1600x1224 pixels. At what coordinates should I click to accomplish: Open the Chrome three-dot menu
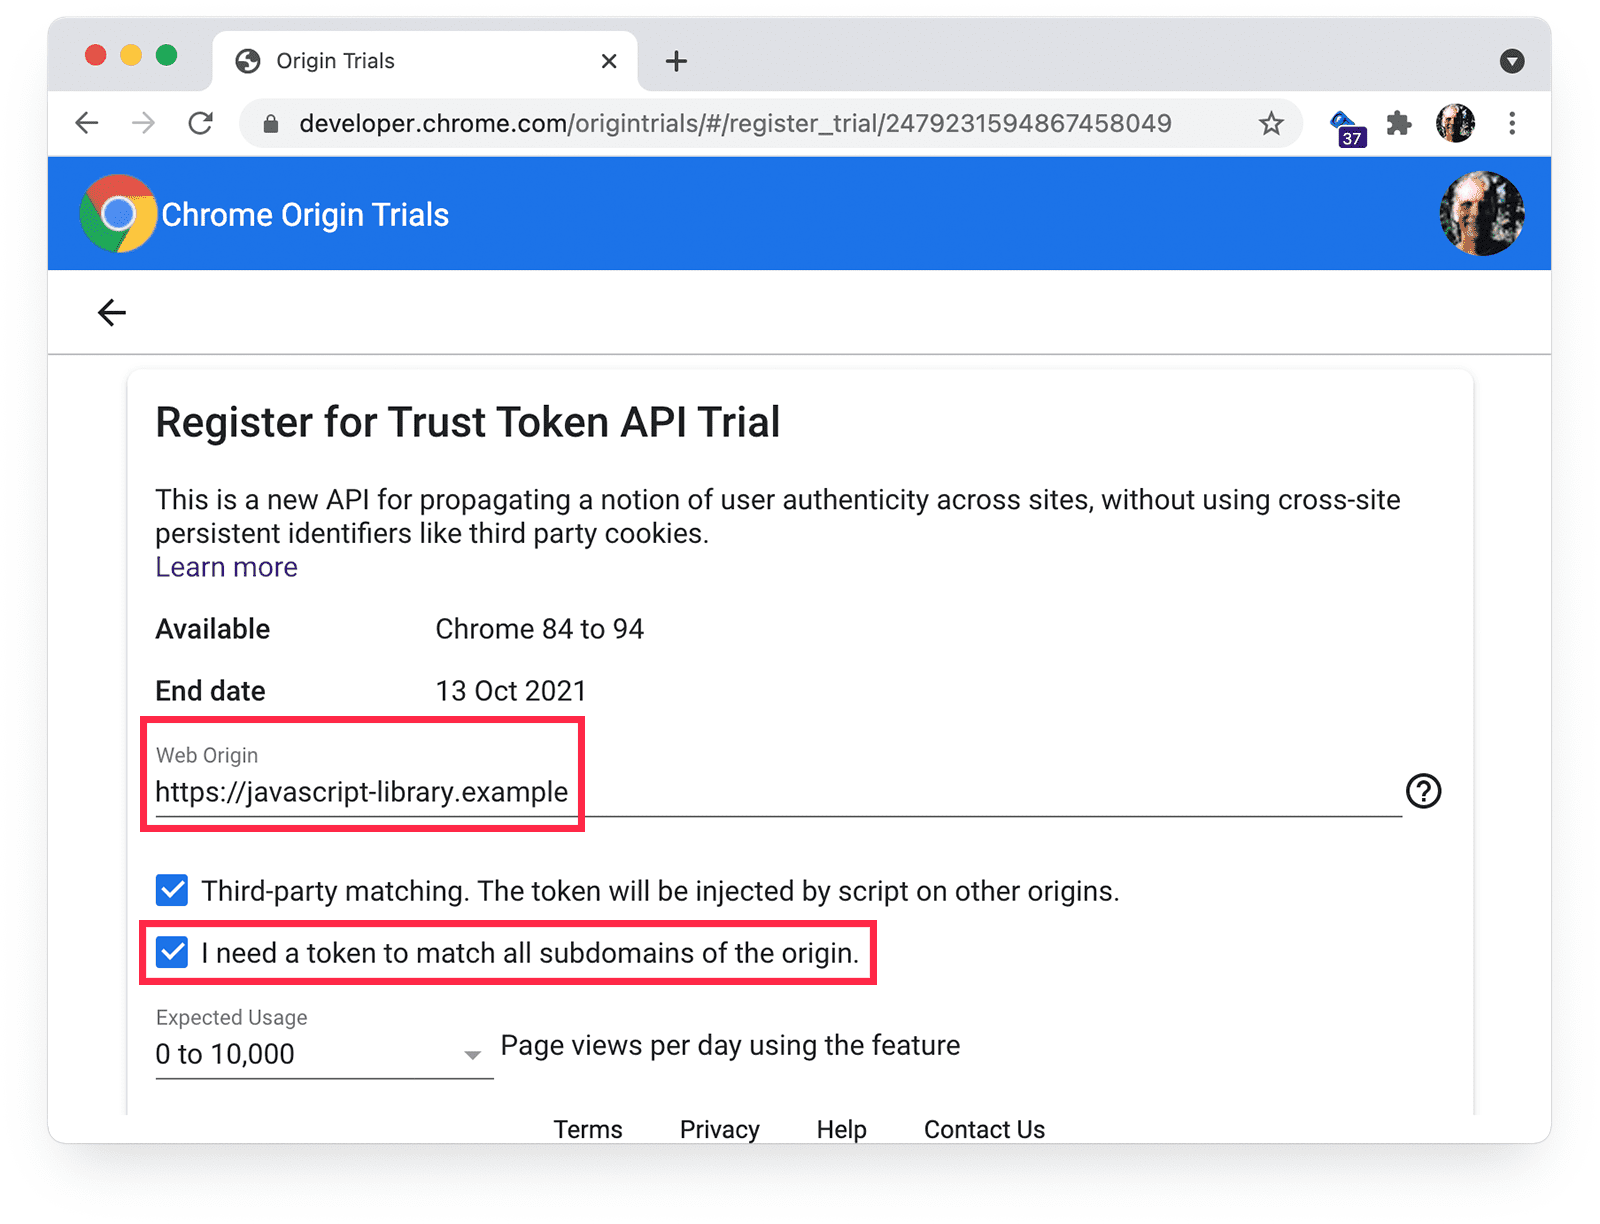point(1512,123)
